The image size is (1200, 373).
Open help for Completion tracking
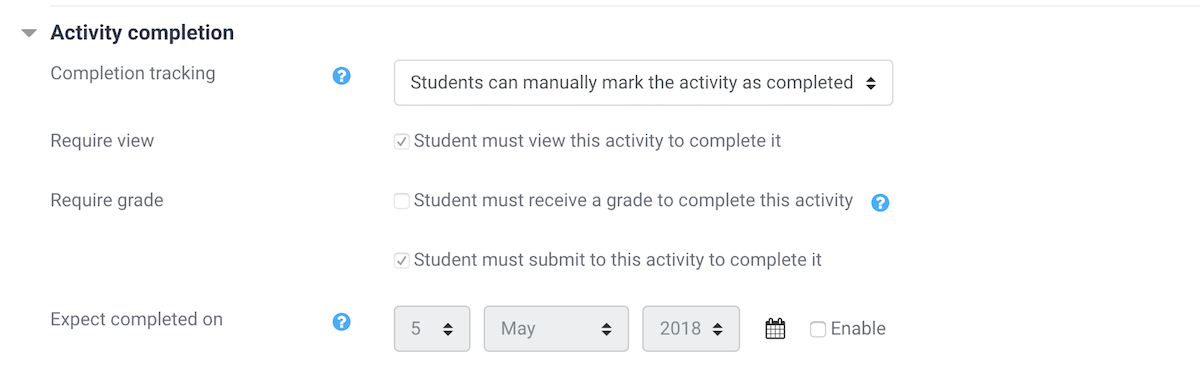(341, 75)
